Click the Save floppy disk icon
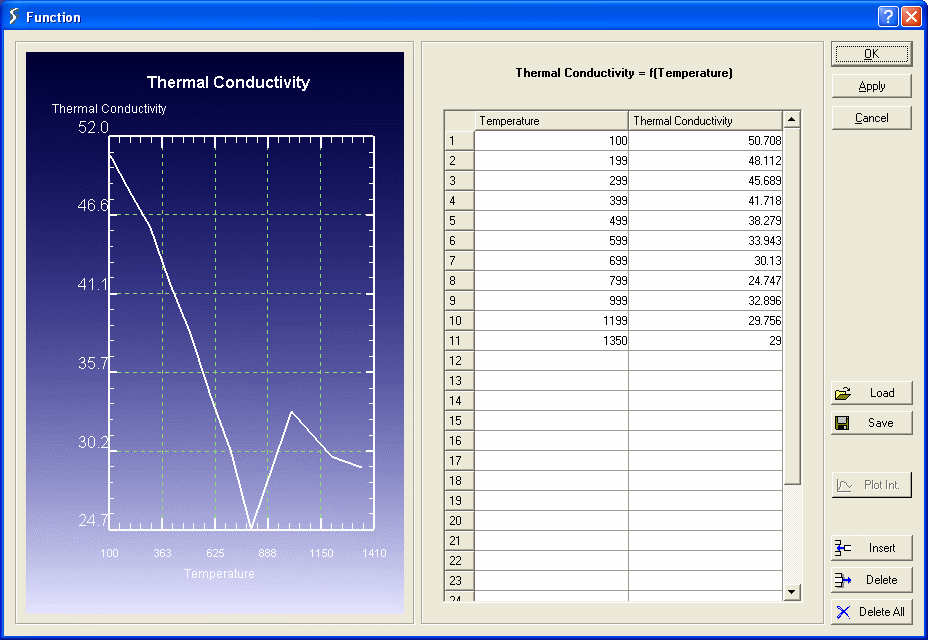 (x=843, y=423)
